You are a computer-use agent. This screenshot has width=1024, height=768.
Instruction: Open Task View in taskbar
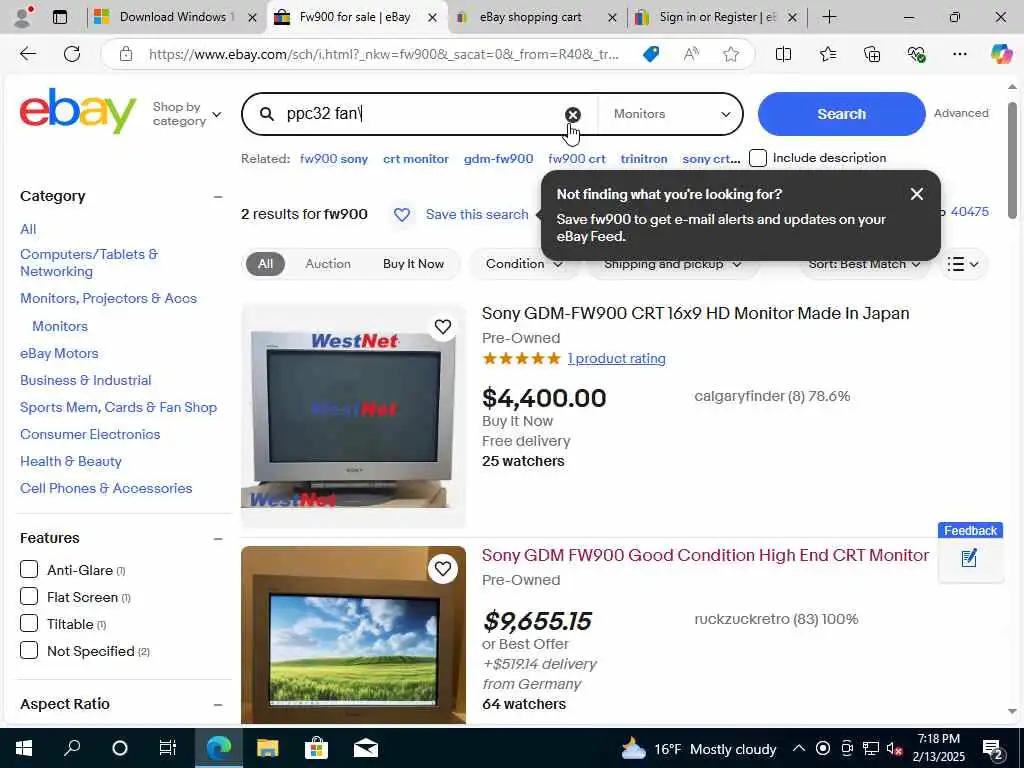[x=168, y=748]
